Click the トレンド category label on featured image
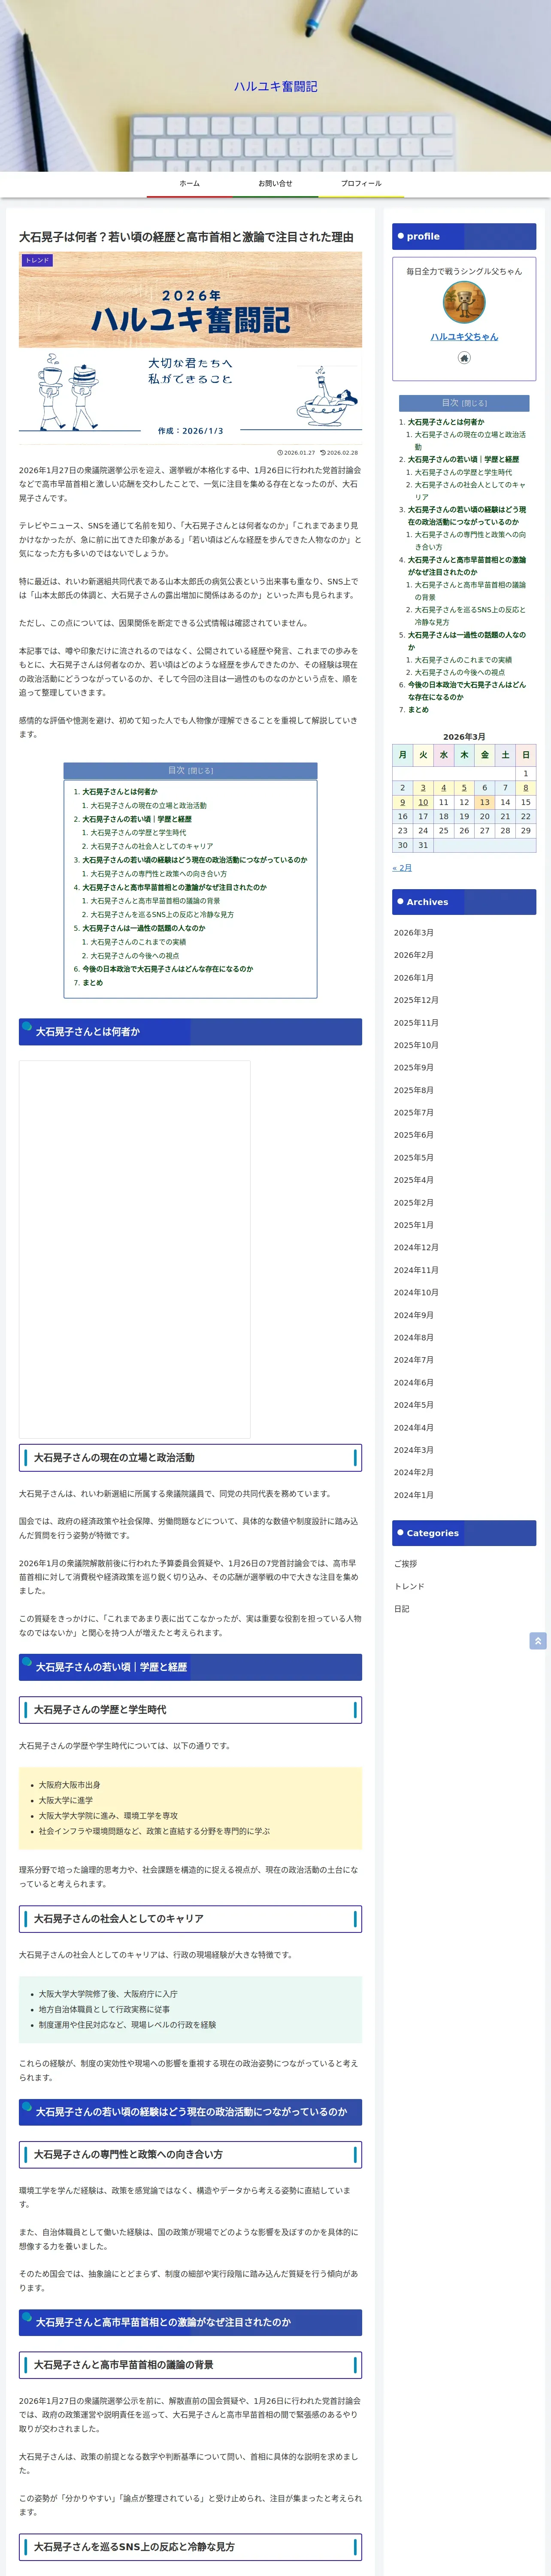551x2576 pixels. (x=37, y=260)
